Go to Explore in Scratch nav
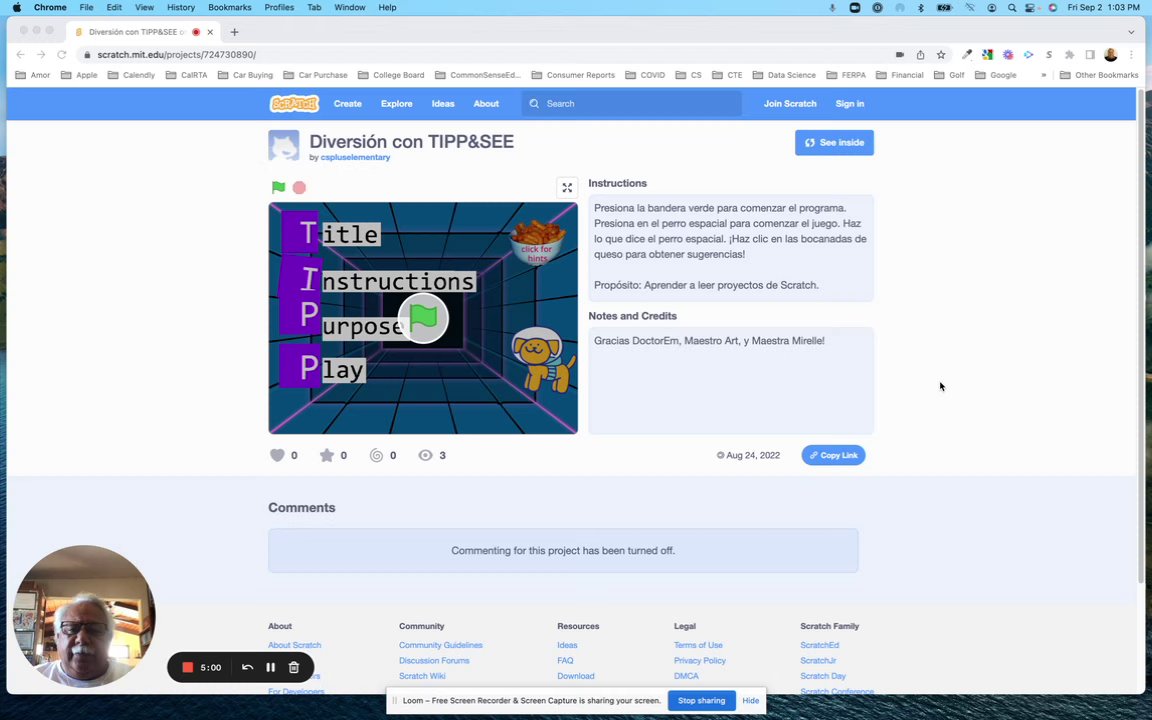1152x720 pixels. [397, 104]
